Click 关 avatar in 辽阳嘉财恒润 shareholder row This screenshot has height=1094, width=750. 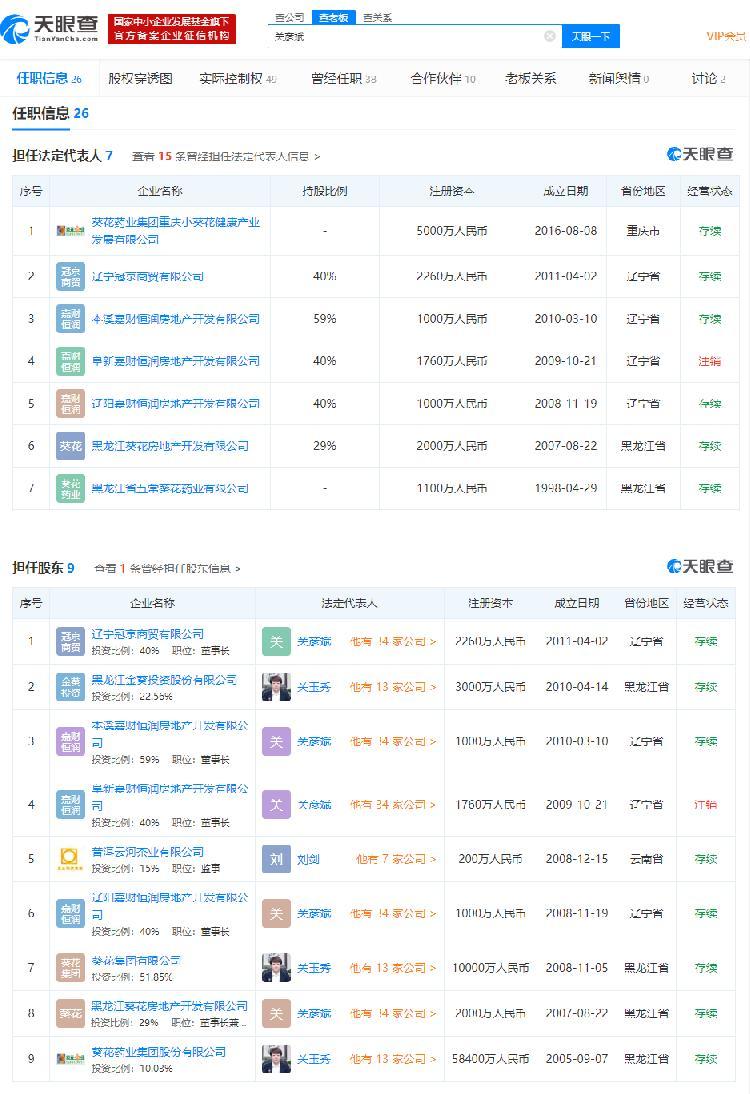tap(276, 913)
